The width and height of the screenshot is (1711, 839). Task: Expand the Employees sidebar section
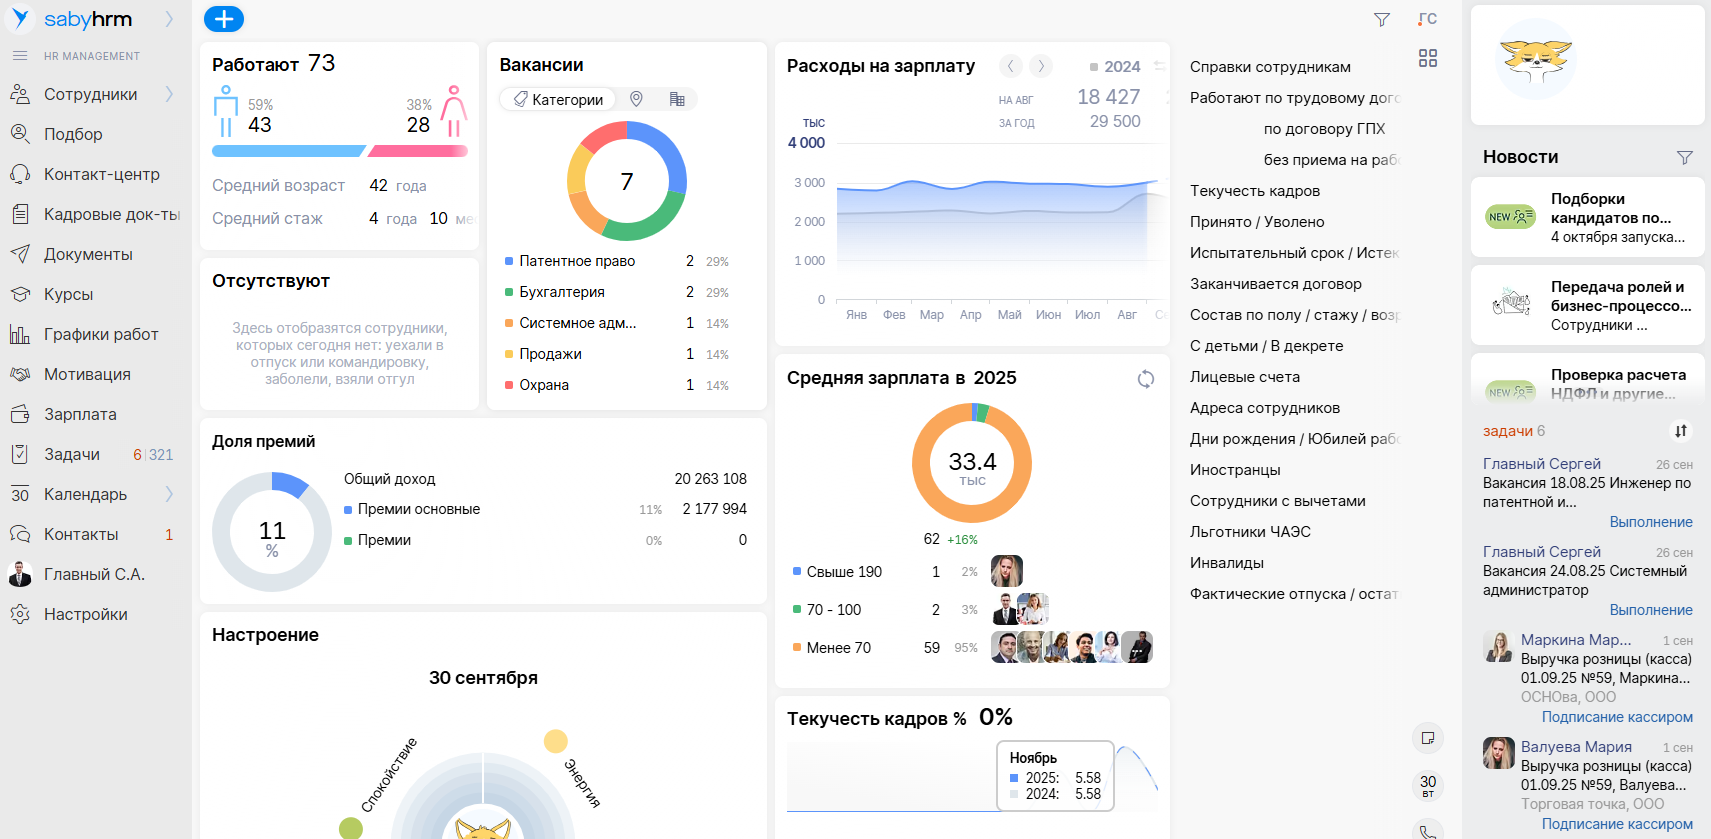(169, 94)
